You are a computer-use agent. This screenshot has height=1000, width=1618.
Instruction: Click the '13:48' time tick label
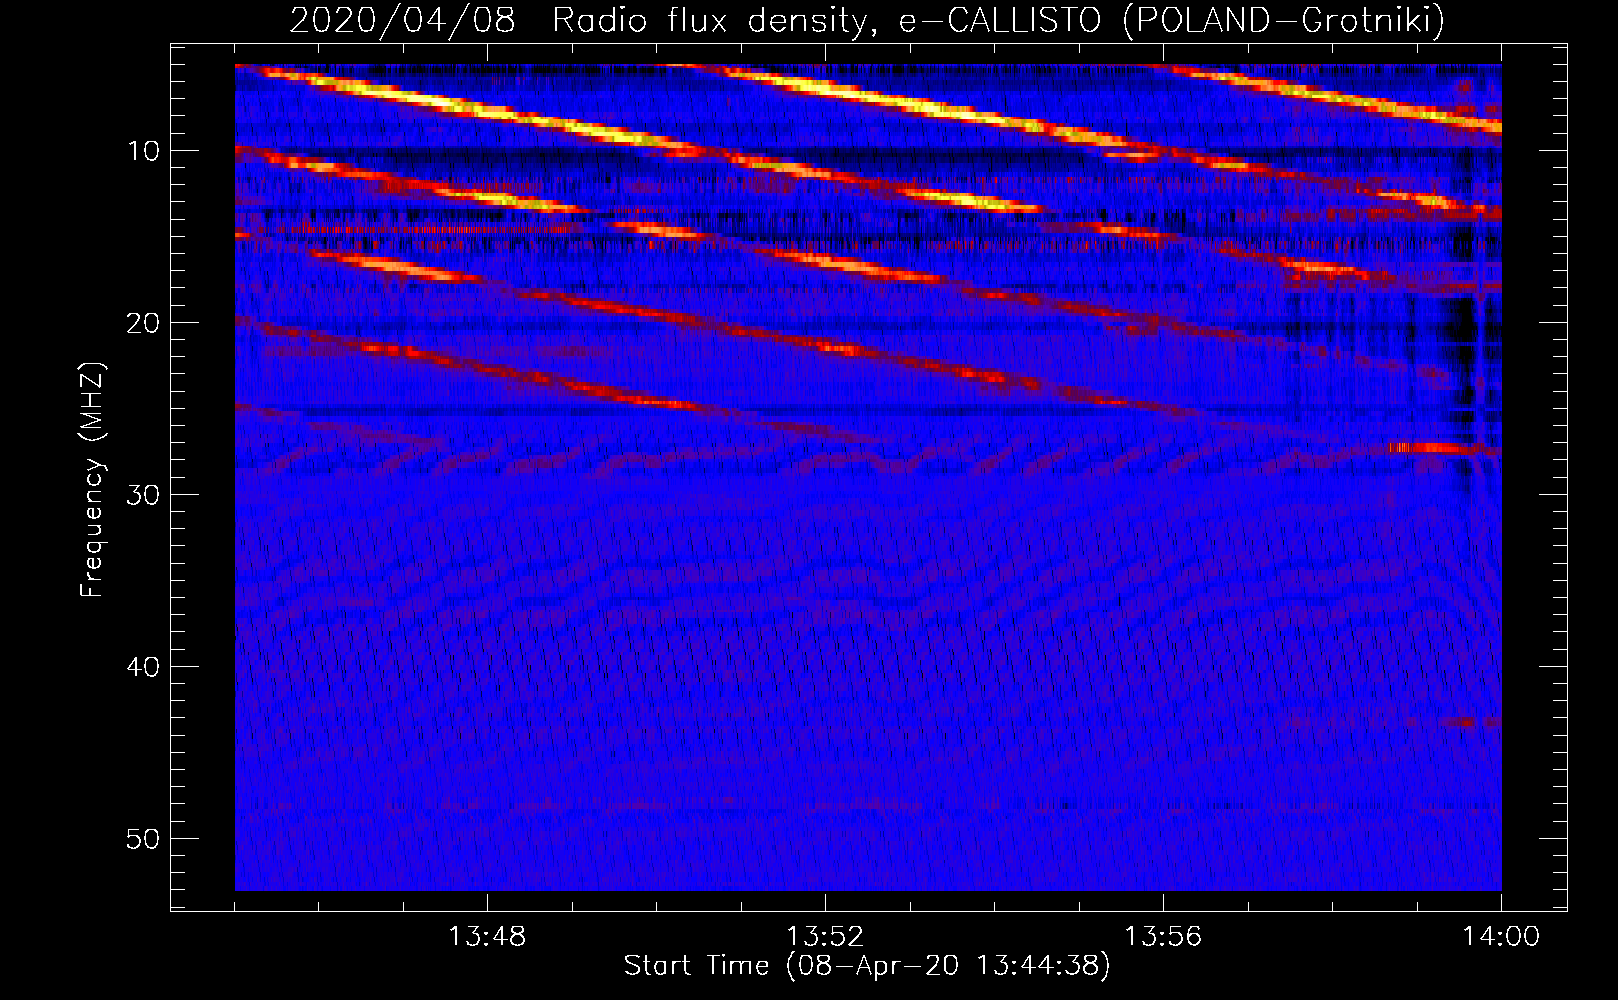click(x=487, y=936)
